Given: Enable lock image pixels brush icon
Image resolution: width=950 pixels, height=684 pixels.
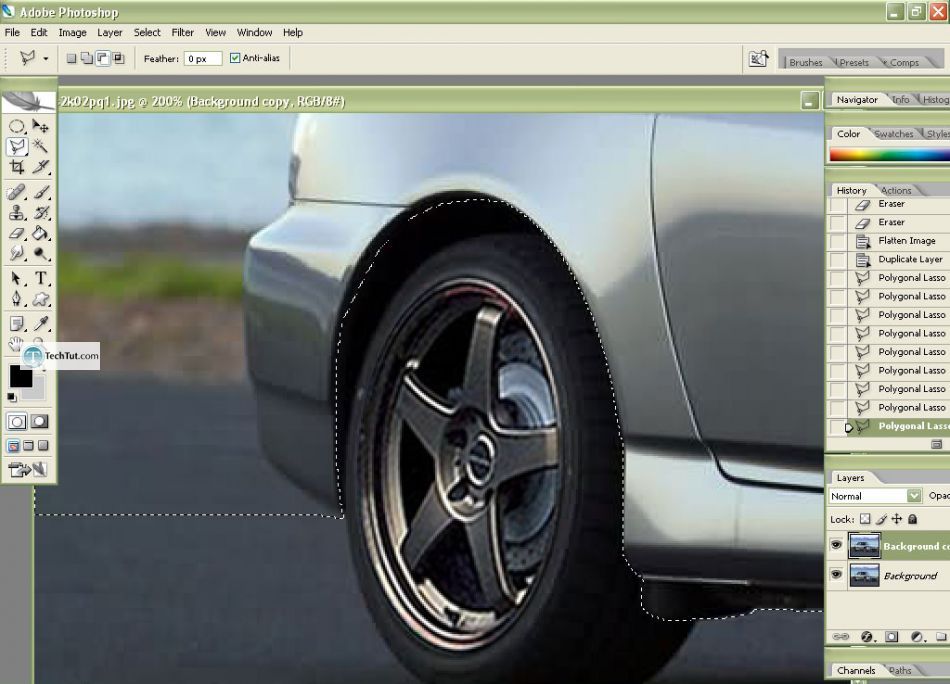Looking at the screenshot, I should [882, 519].
